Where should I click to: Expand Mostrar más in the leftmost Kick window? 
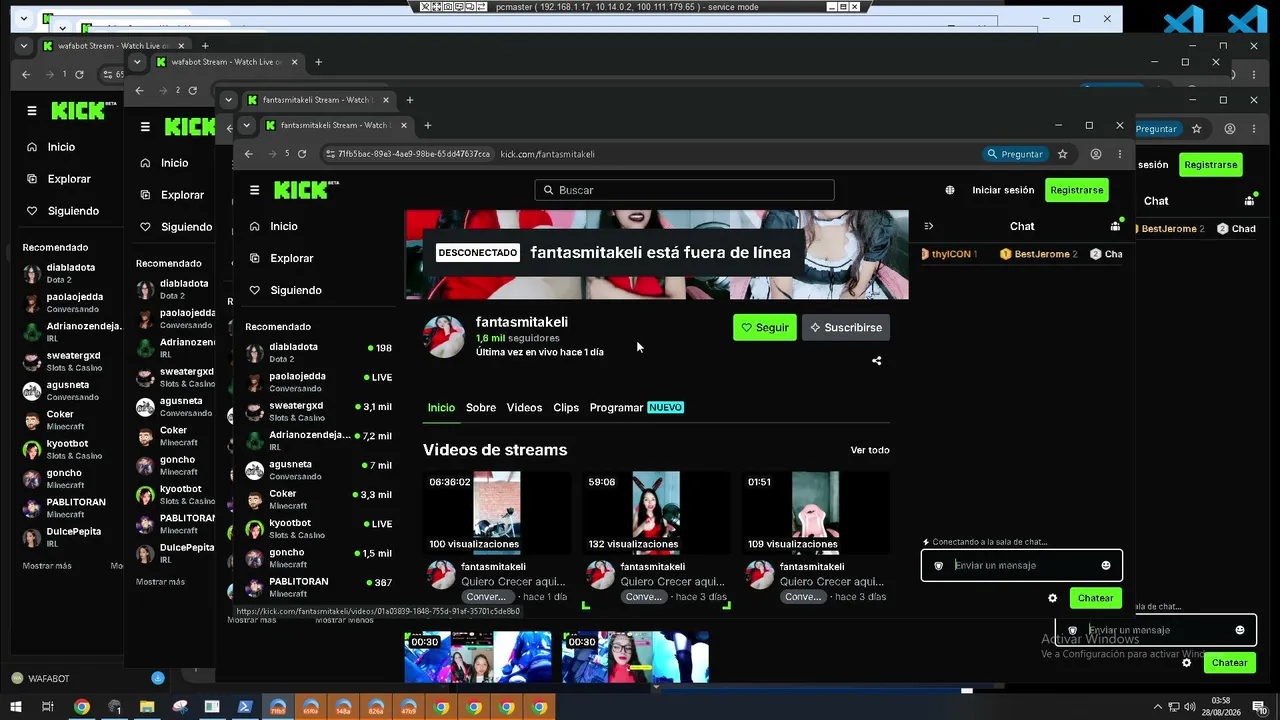47,566
